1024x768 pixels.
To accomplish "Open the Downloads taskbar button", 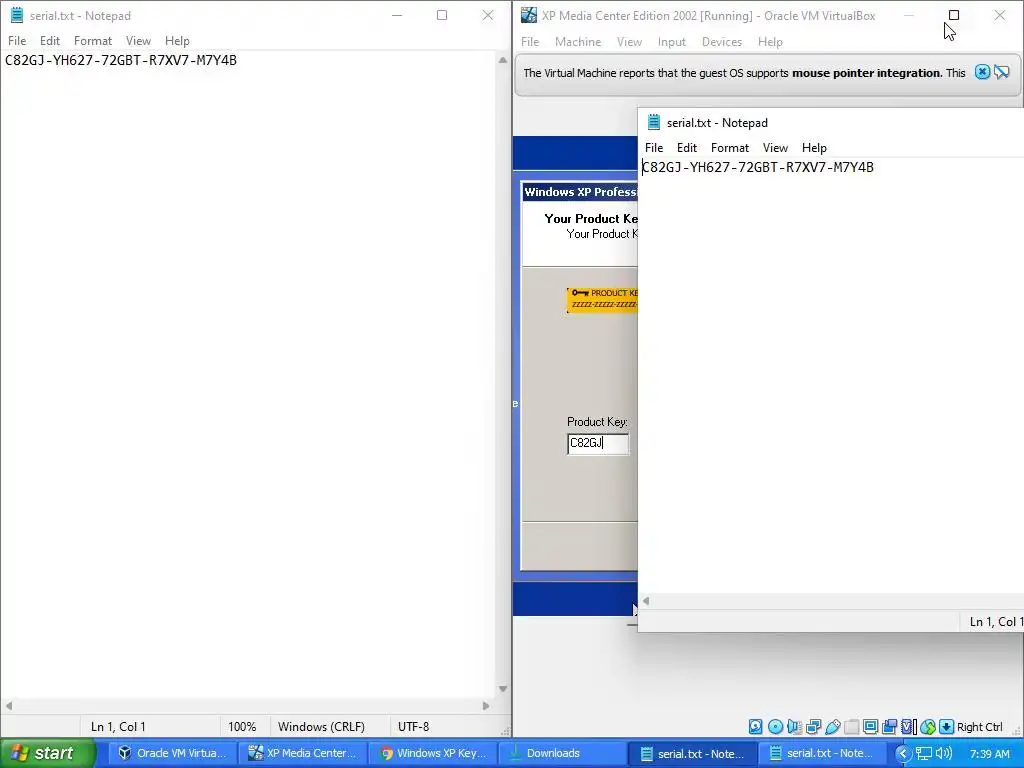I will (563, 754).
